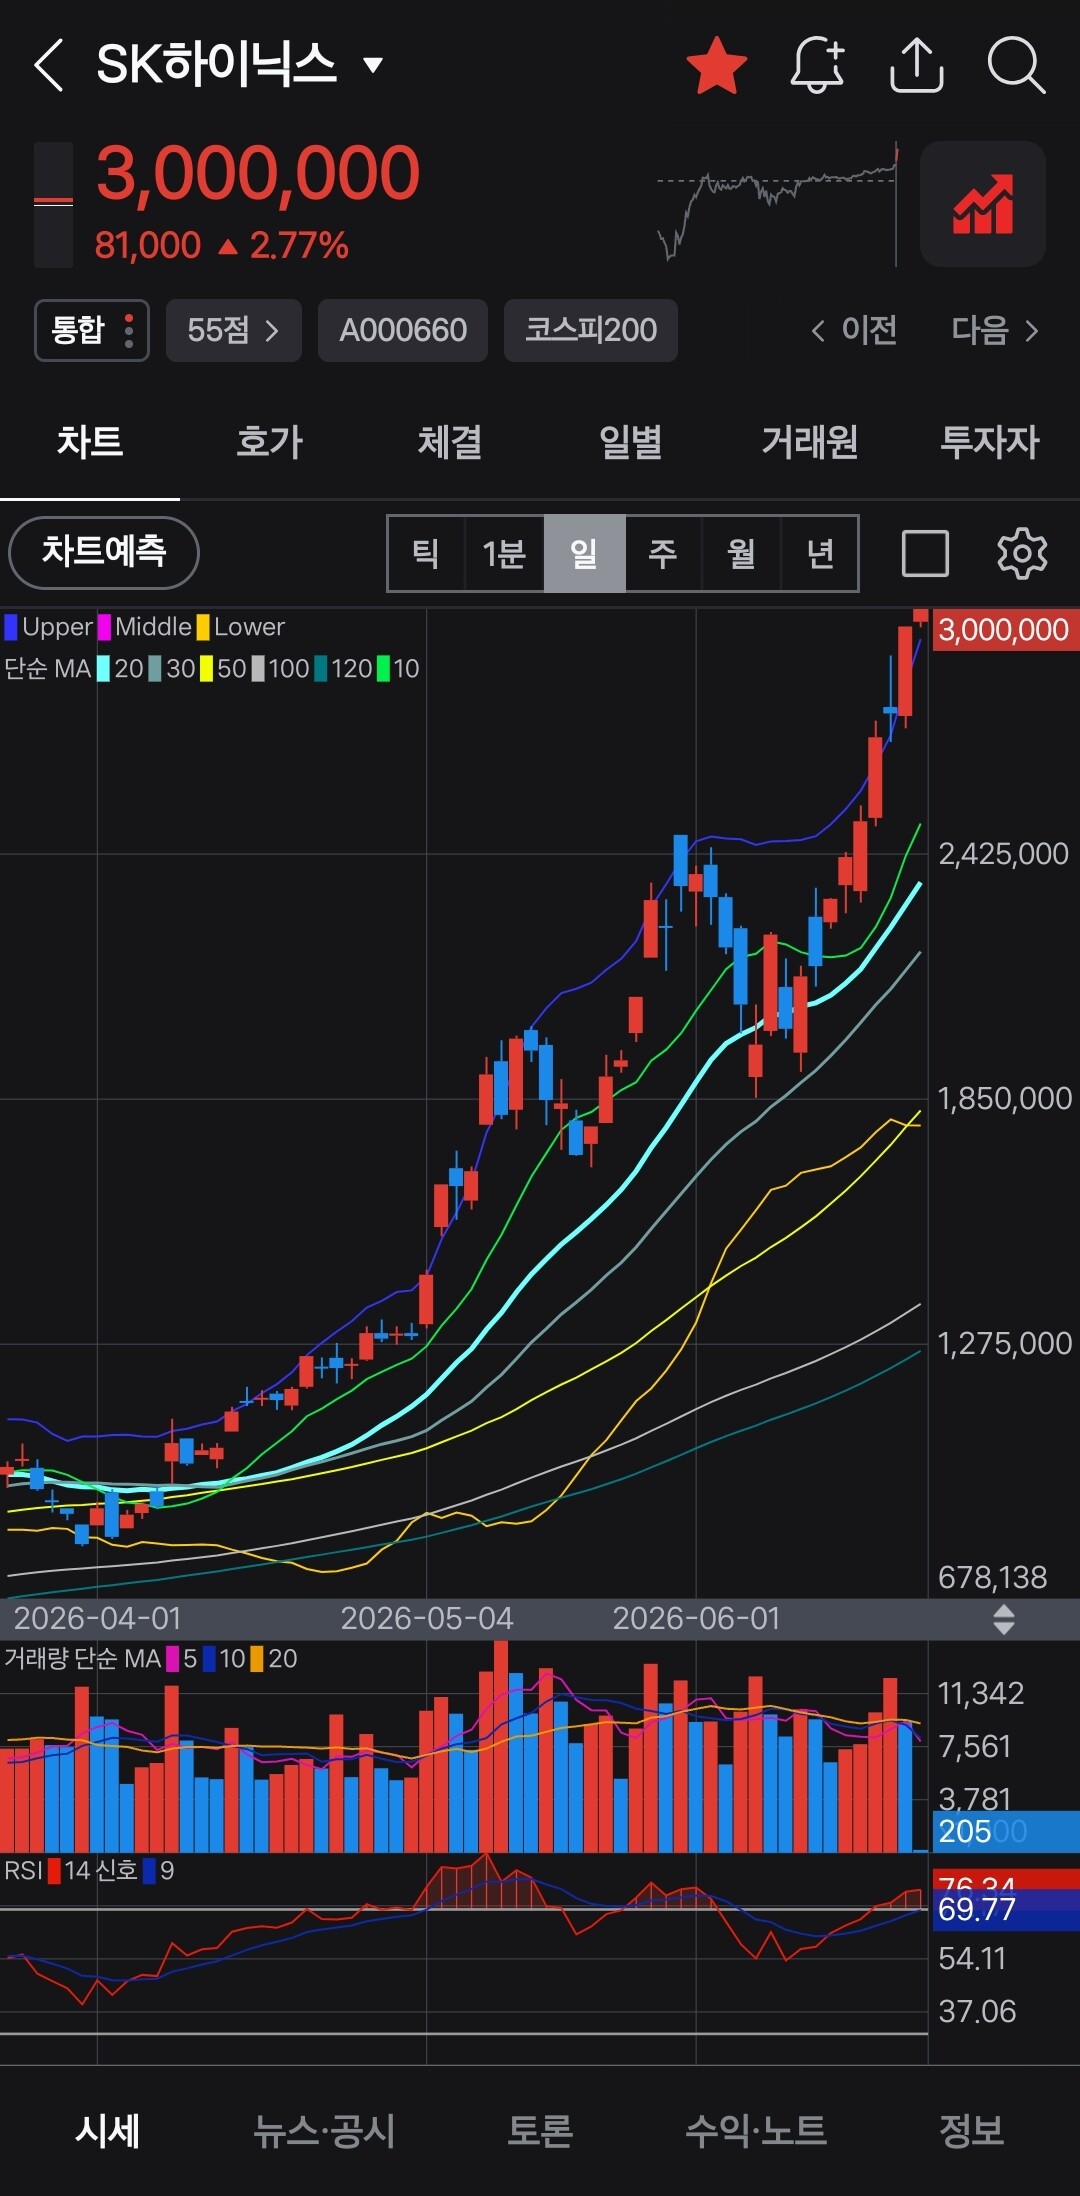This screenshot has width=1080, height=2196.
Task: Tap the fullscreen square icon
Action: [x=925, y=553]
